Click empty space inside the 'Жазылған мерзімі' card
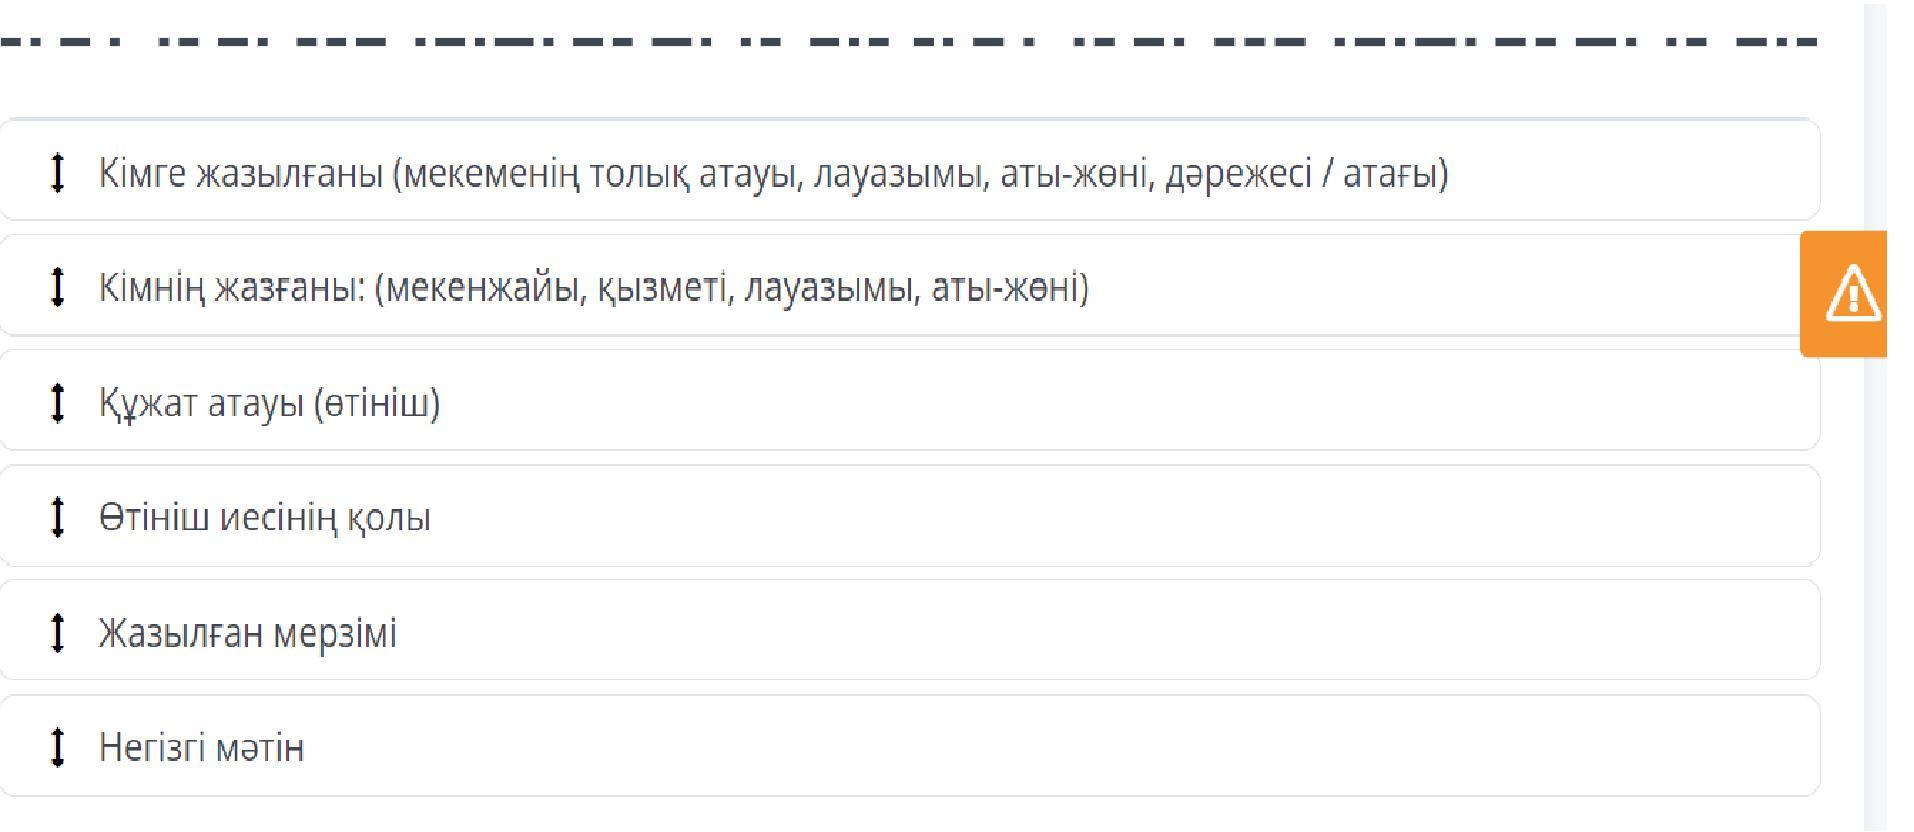Image resolution: width=1914 pixels, height=832 pixels. pos(1100,632)
